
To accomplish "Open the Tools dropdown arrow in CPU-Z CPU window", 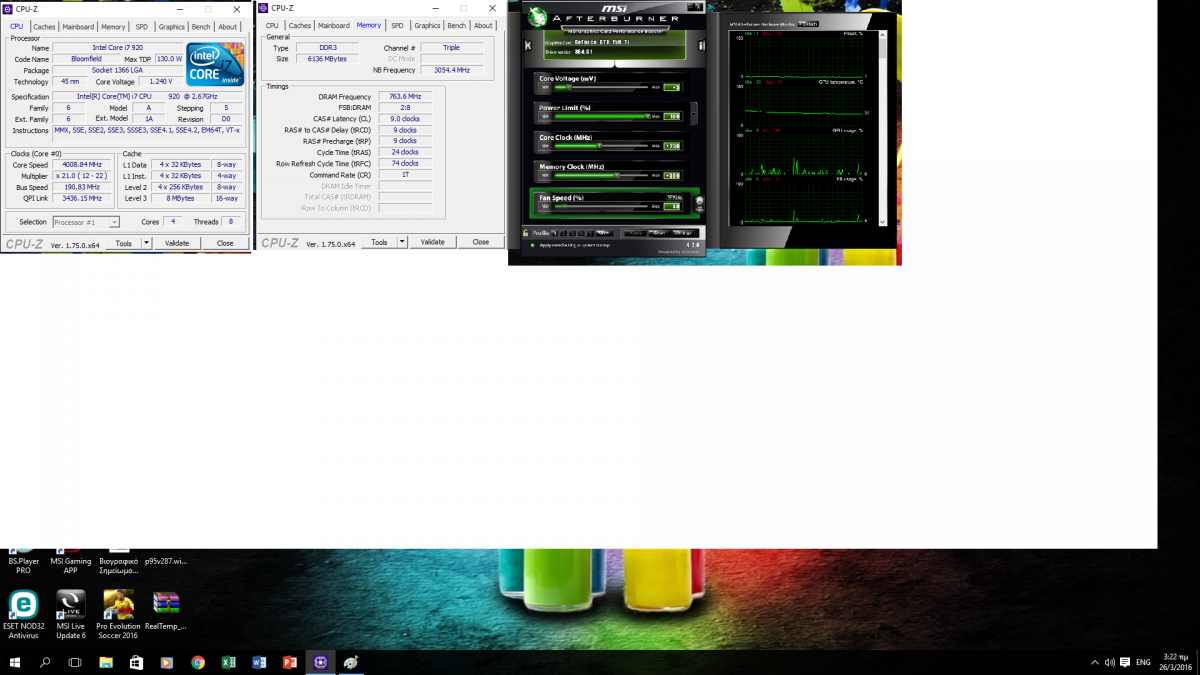I will 146,243.
